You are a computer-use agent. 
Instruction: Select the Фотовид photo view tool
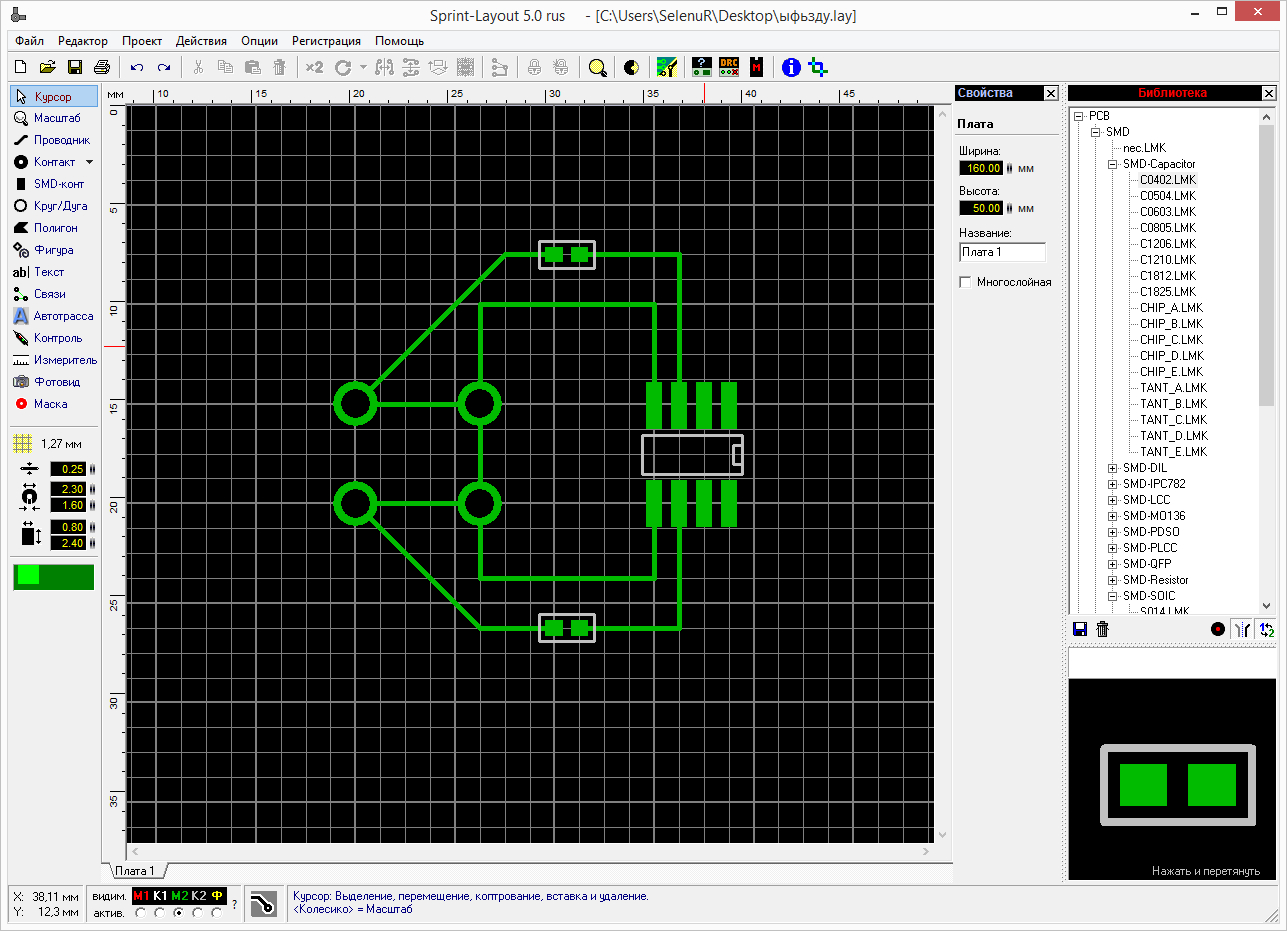(54, 382)
